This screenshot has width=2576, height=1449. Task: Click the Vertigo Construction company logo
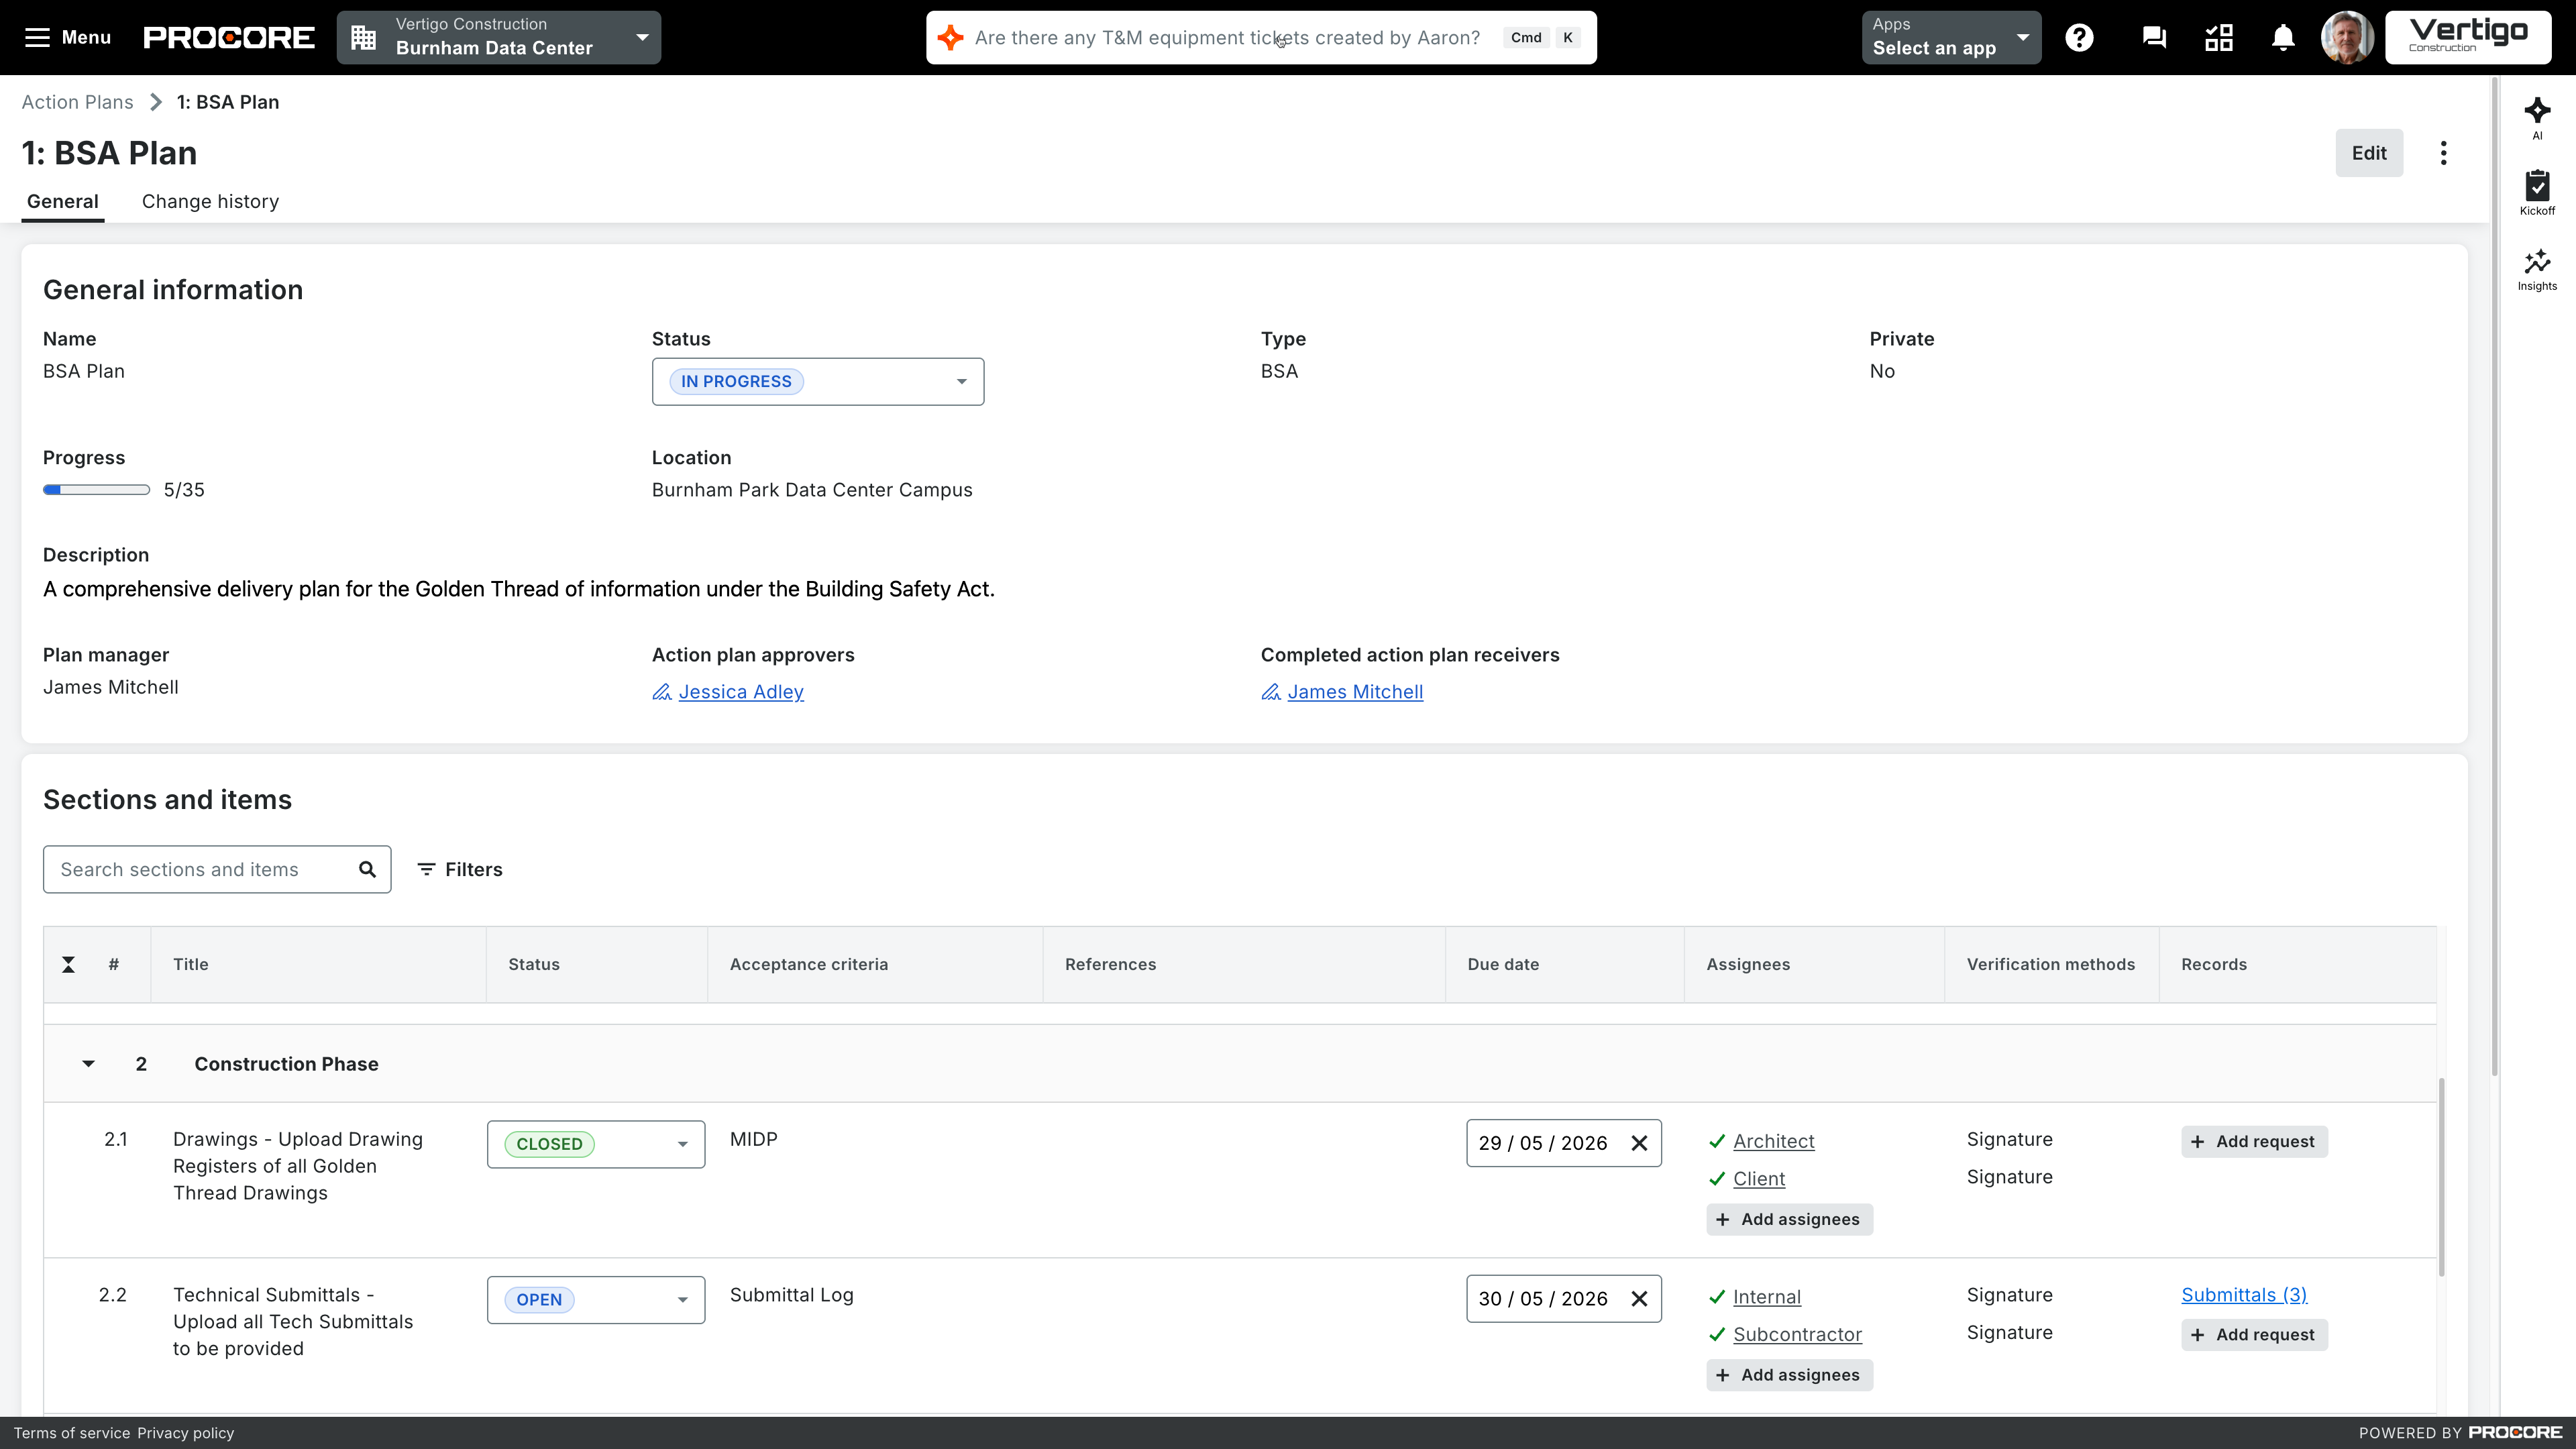coord(2468,38)
